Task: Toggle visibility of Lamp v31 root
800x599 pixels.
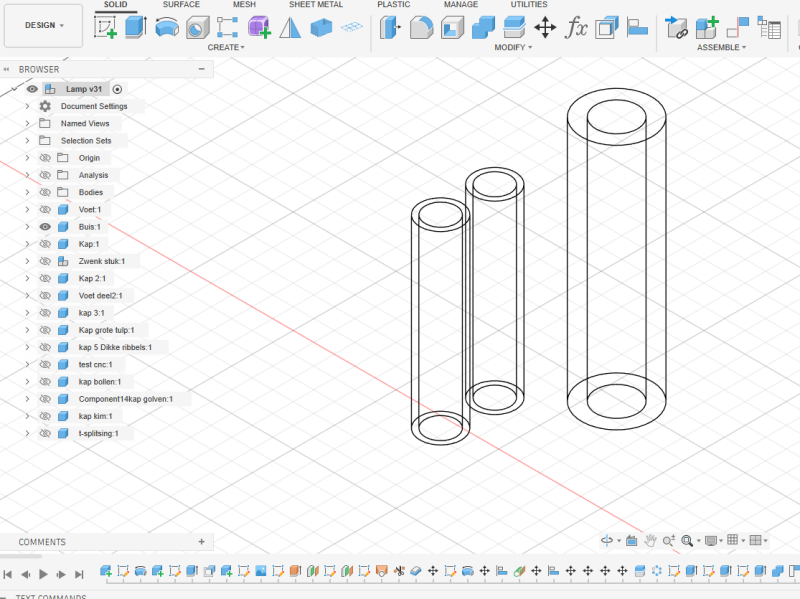Action: click(32, 89)
